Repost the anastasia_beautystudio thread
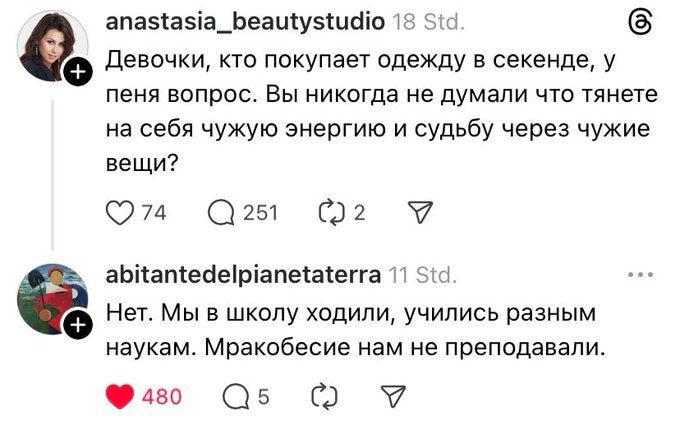This screenshot has height=430, width=680. click(x=329, y=211)
